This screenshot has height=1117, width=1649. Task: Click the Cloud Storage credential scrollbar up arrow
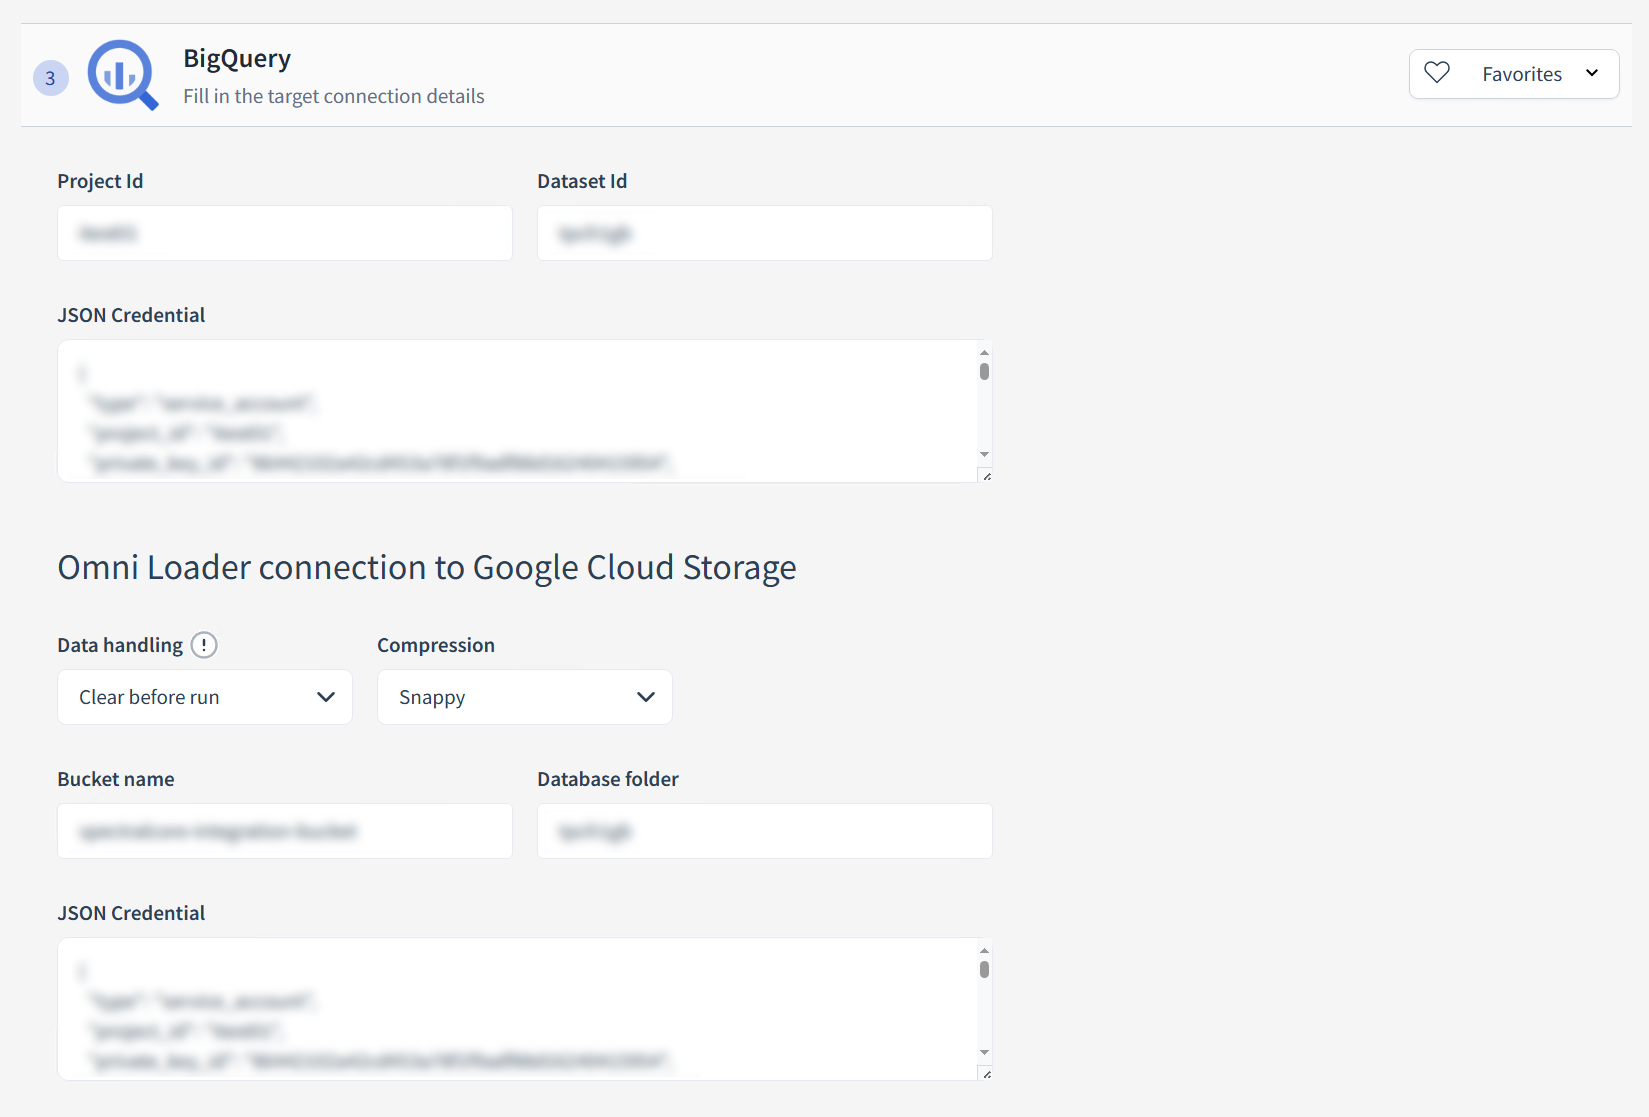985,950
